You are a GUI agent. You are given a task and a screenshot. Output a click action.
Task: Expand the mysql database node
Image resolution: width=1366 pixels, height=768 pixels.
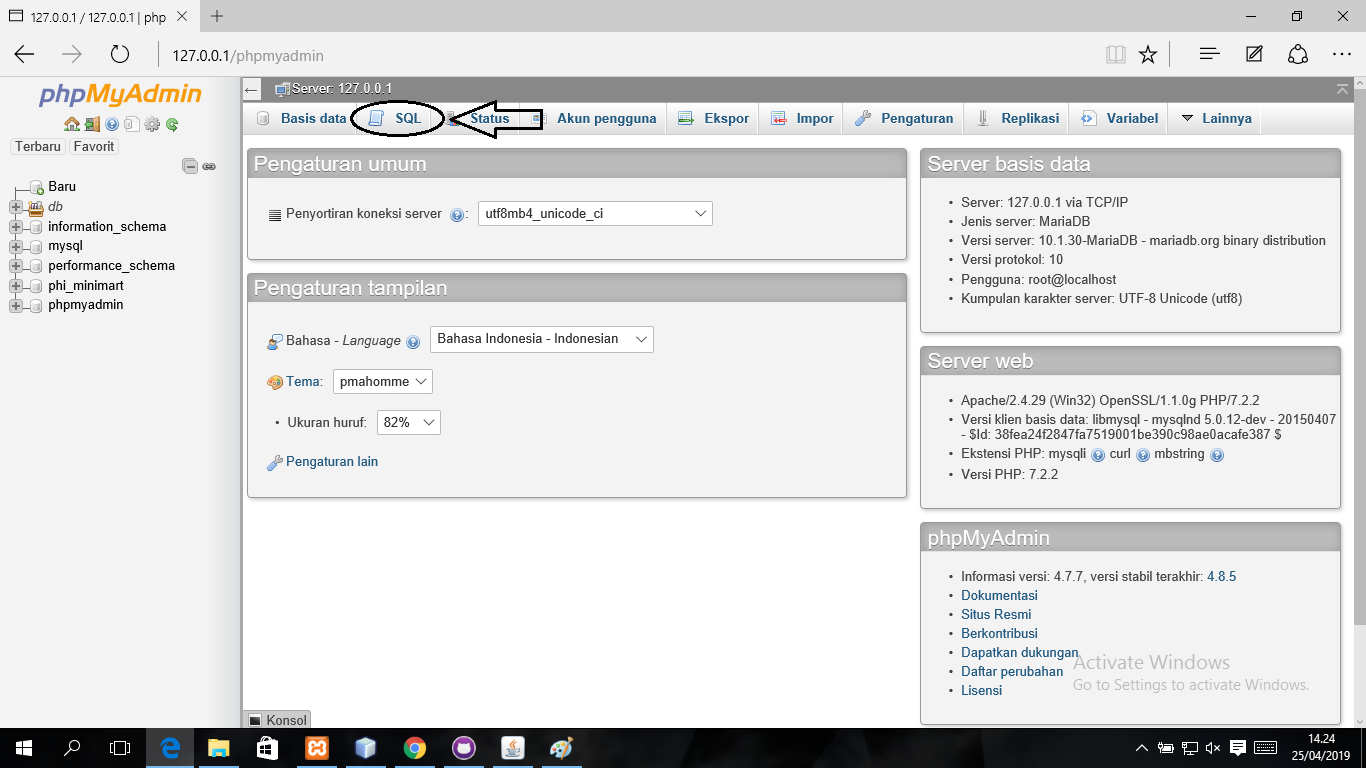tap(15, 246)
